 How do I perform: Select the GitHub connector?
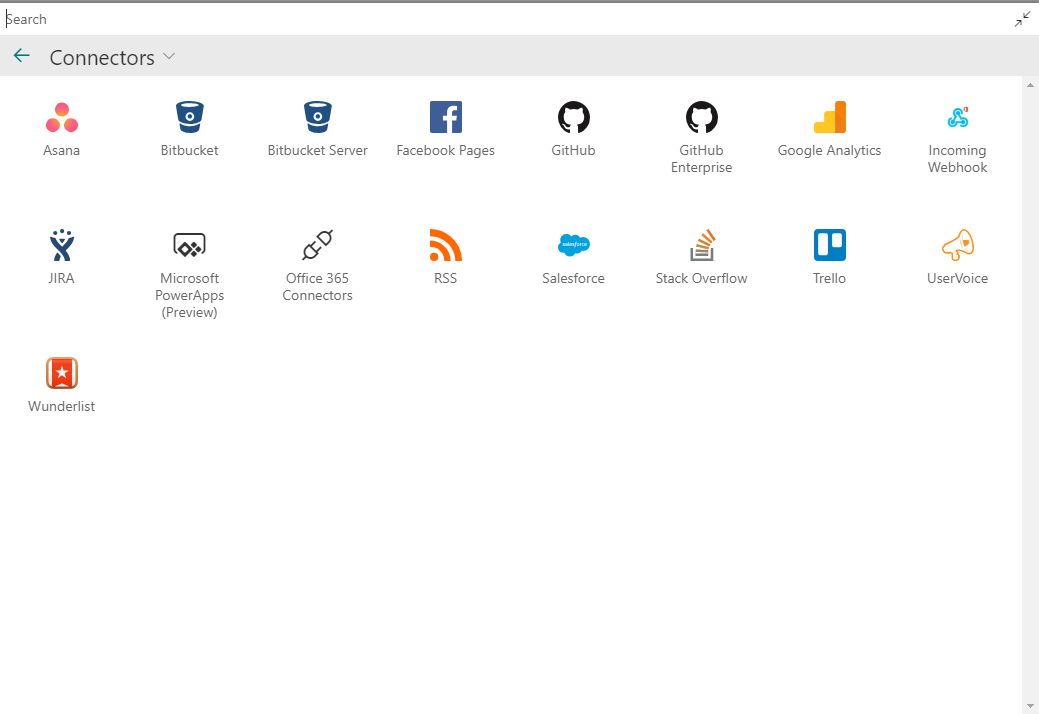click(574, 118)
